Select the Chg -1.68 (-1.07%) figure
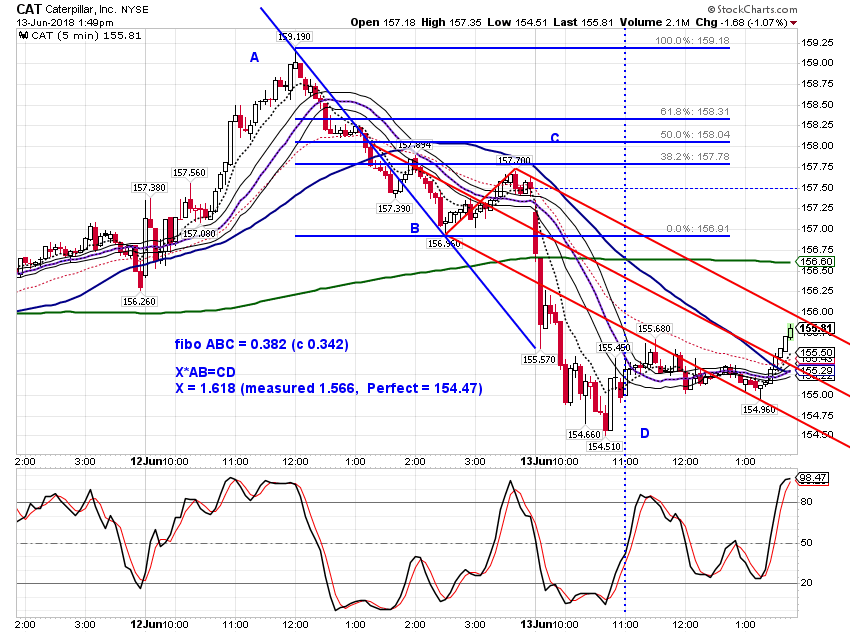Viewport: 850px width, 633px height. click(x=741, y=22)
